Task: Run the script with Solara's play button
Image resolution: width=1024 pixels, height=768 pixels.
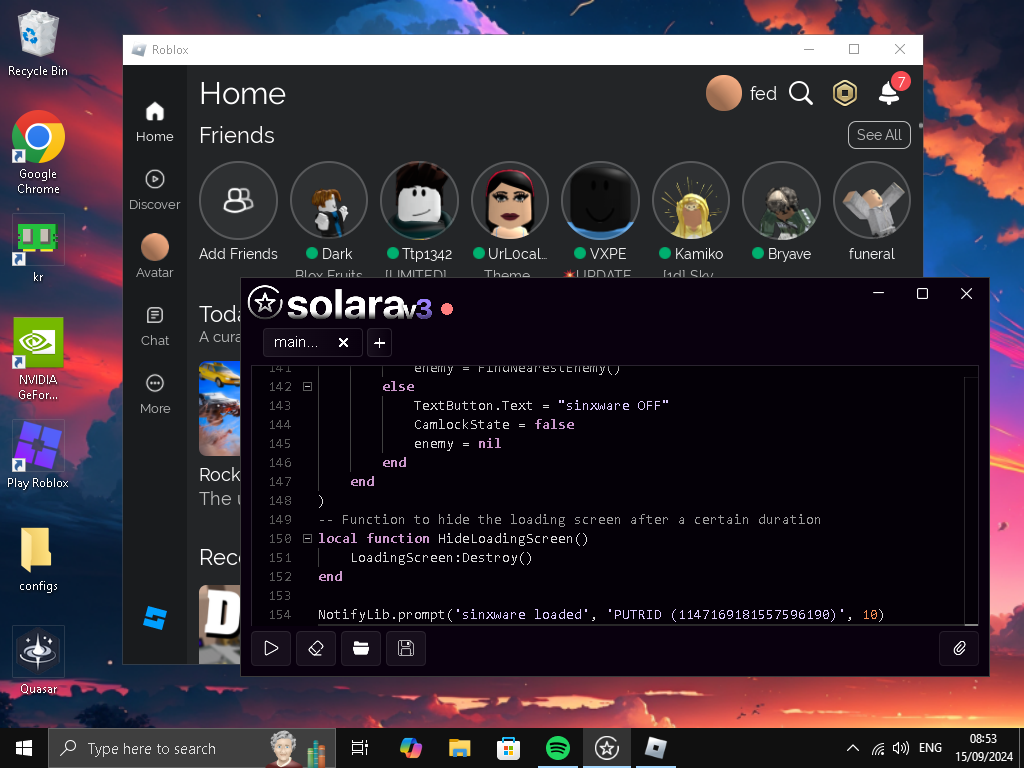Action: (271, 648)
